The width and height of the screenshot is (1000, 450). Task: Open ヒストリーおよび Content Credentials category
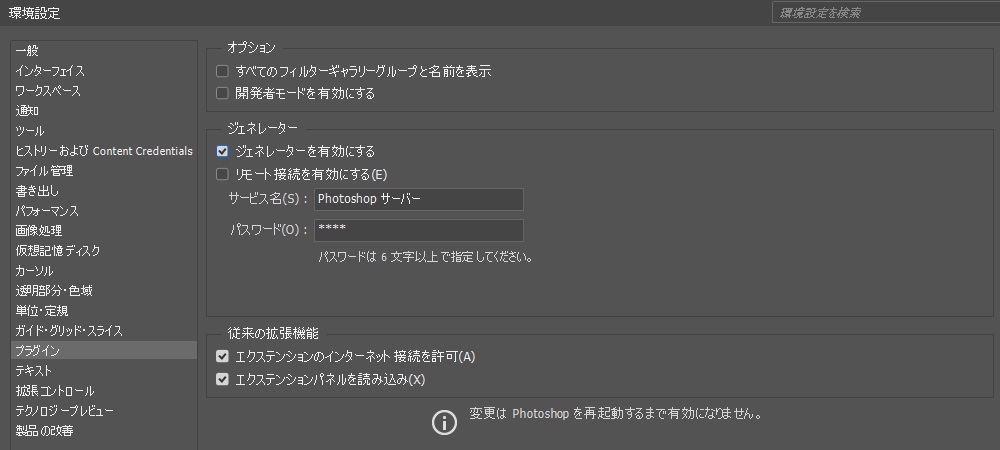(x=104, y=151)
